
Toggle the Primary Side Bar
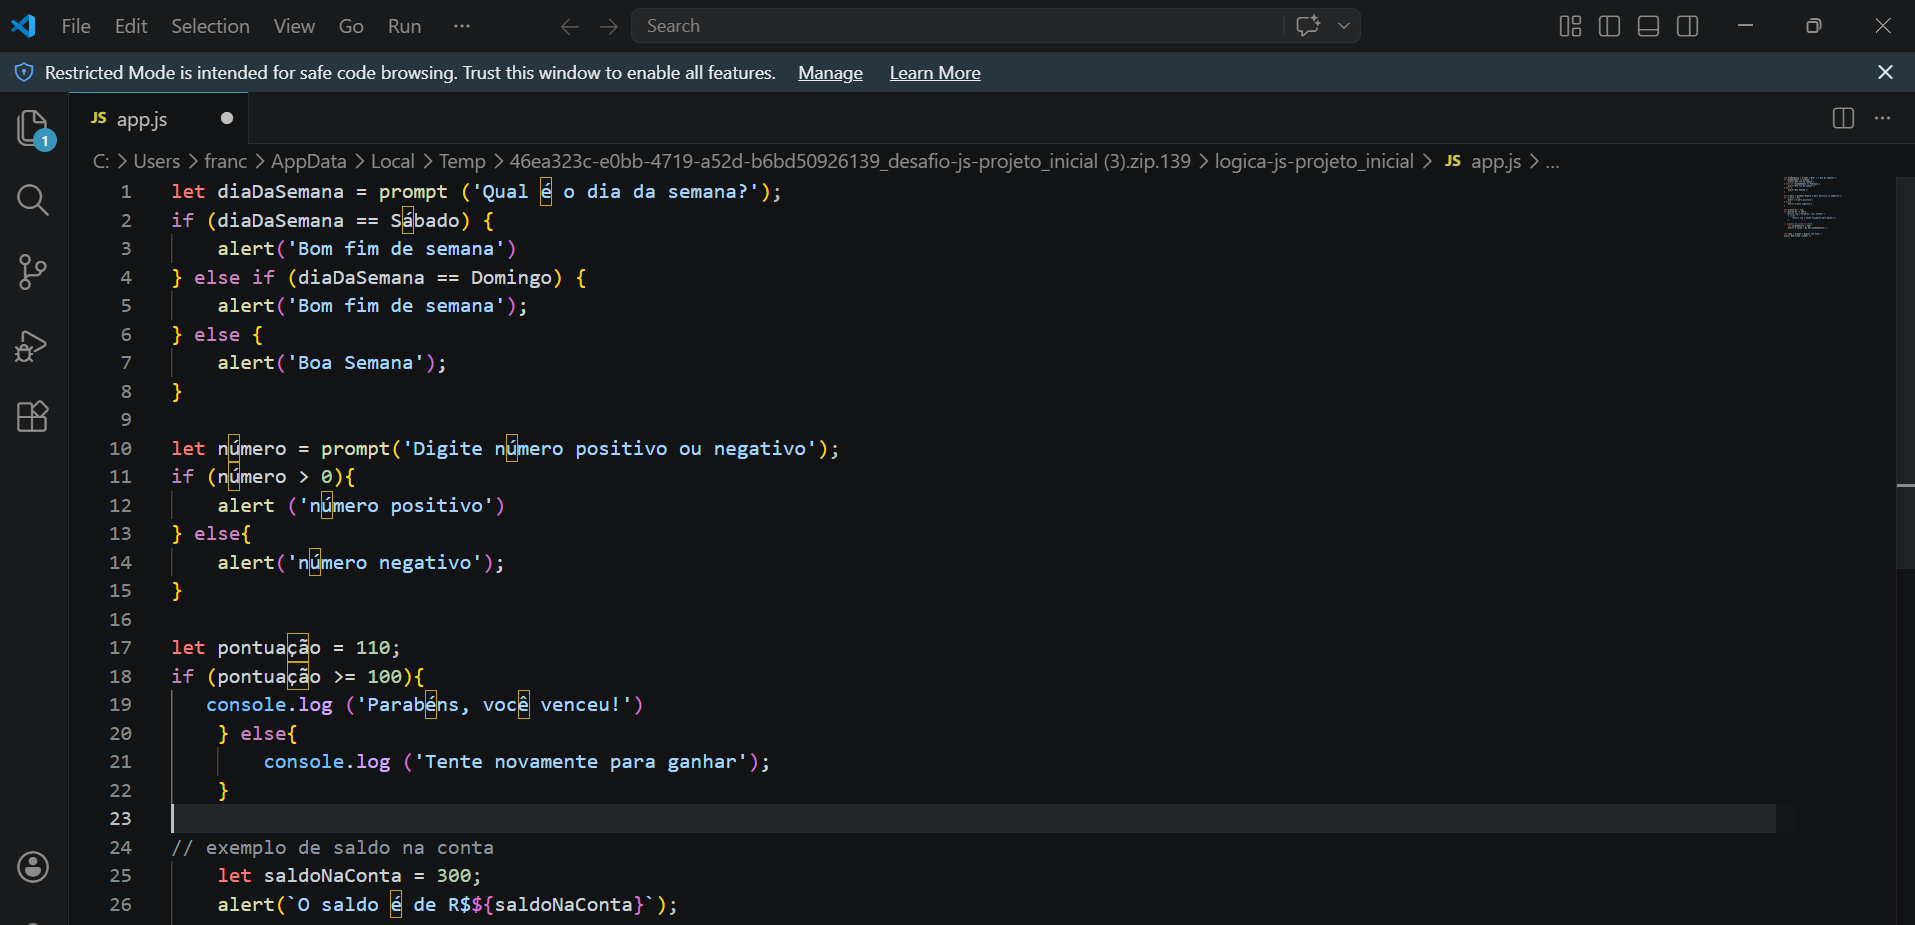tap(1609, 26)
